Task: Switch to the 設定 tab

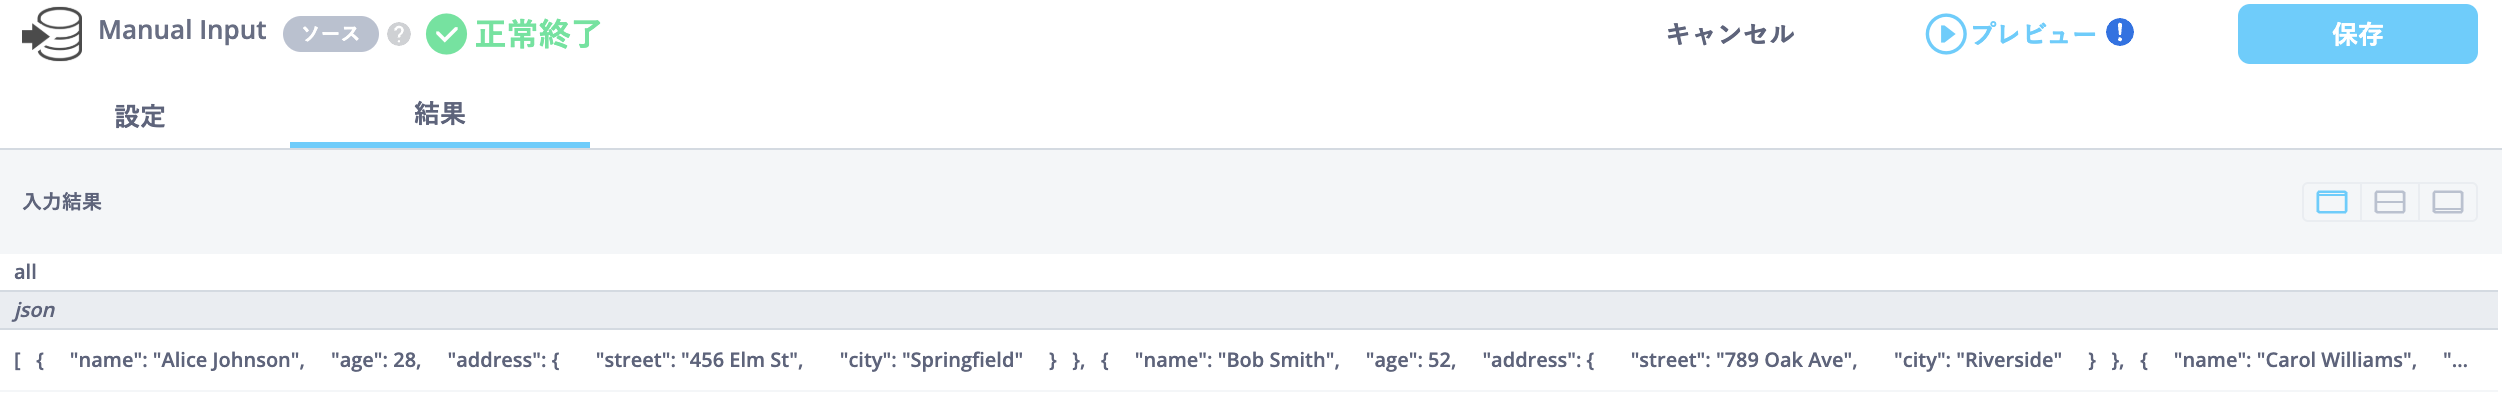Action: (140, 116)
